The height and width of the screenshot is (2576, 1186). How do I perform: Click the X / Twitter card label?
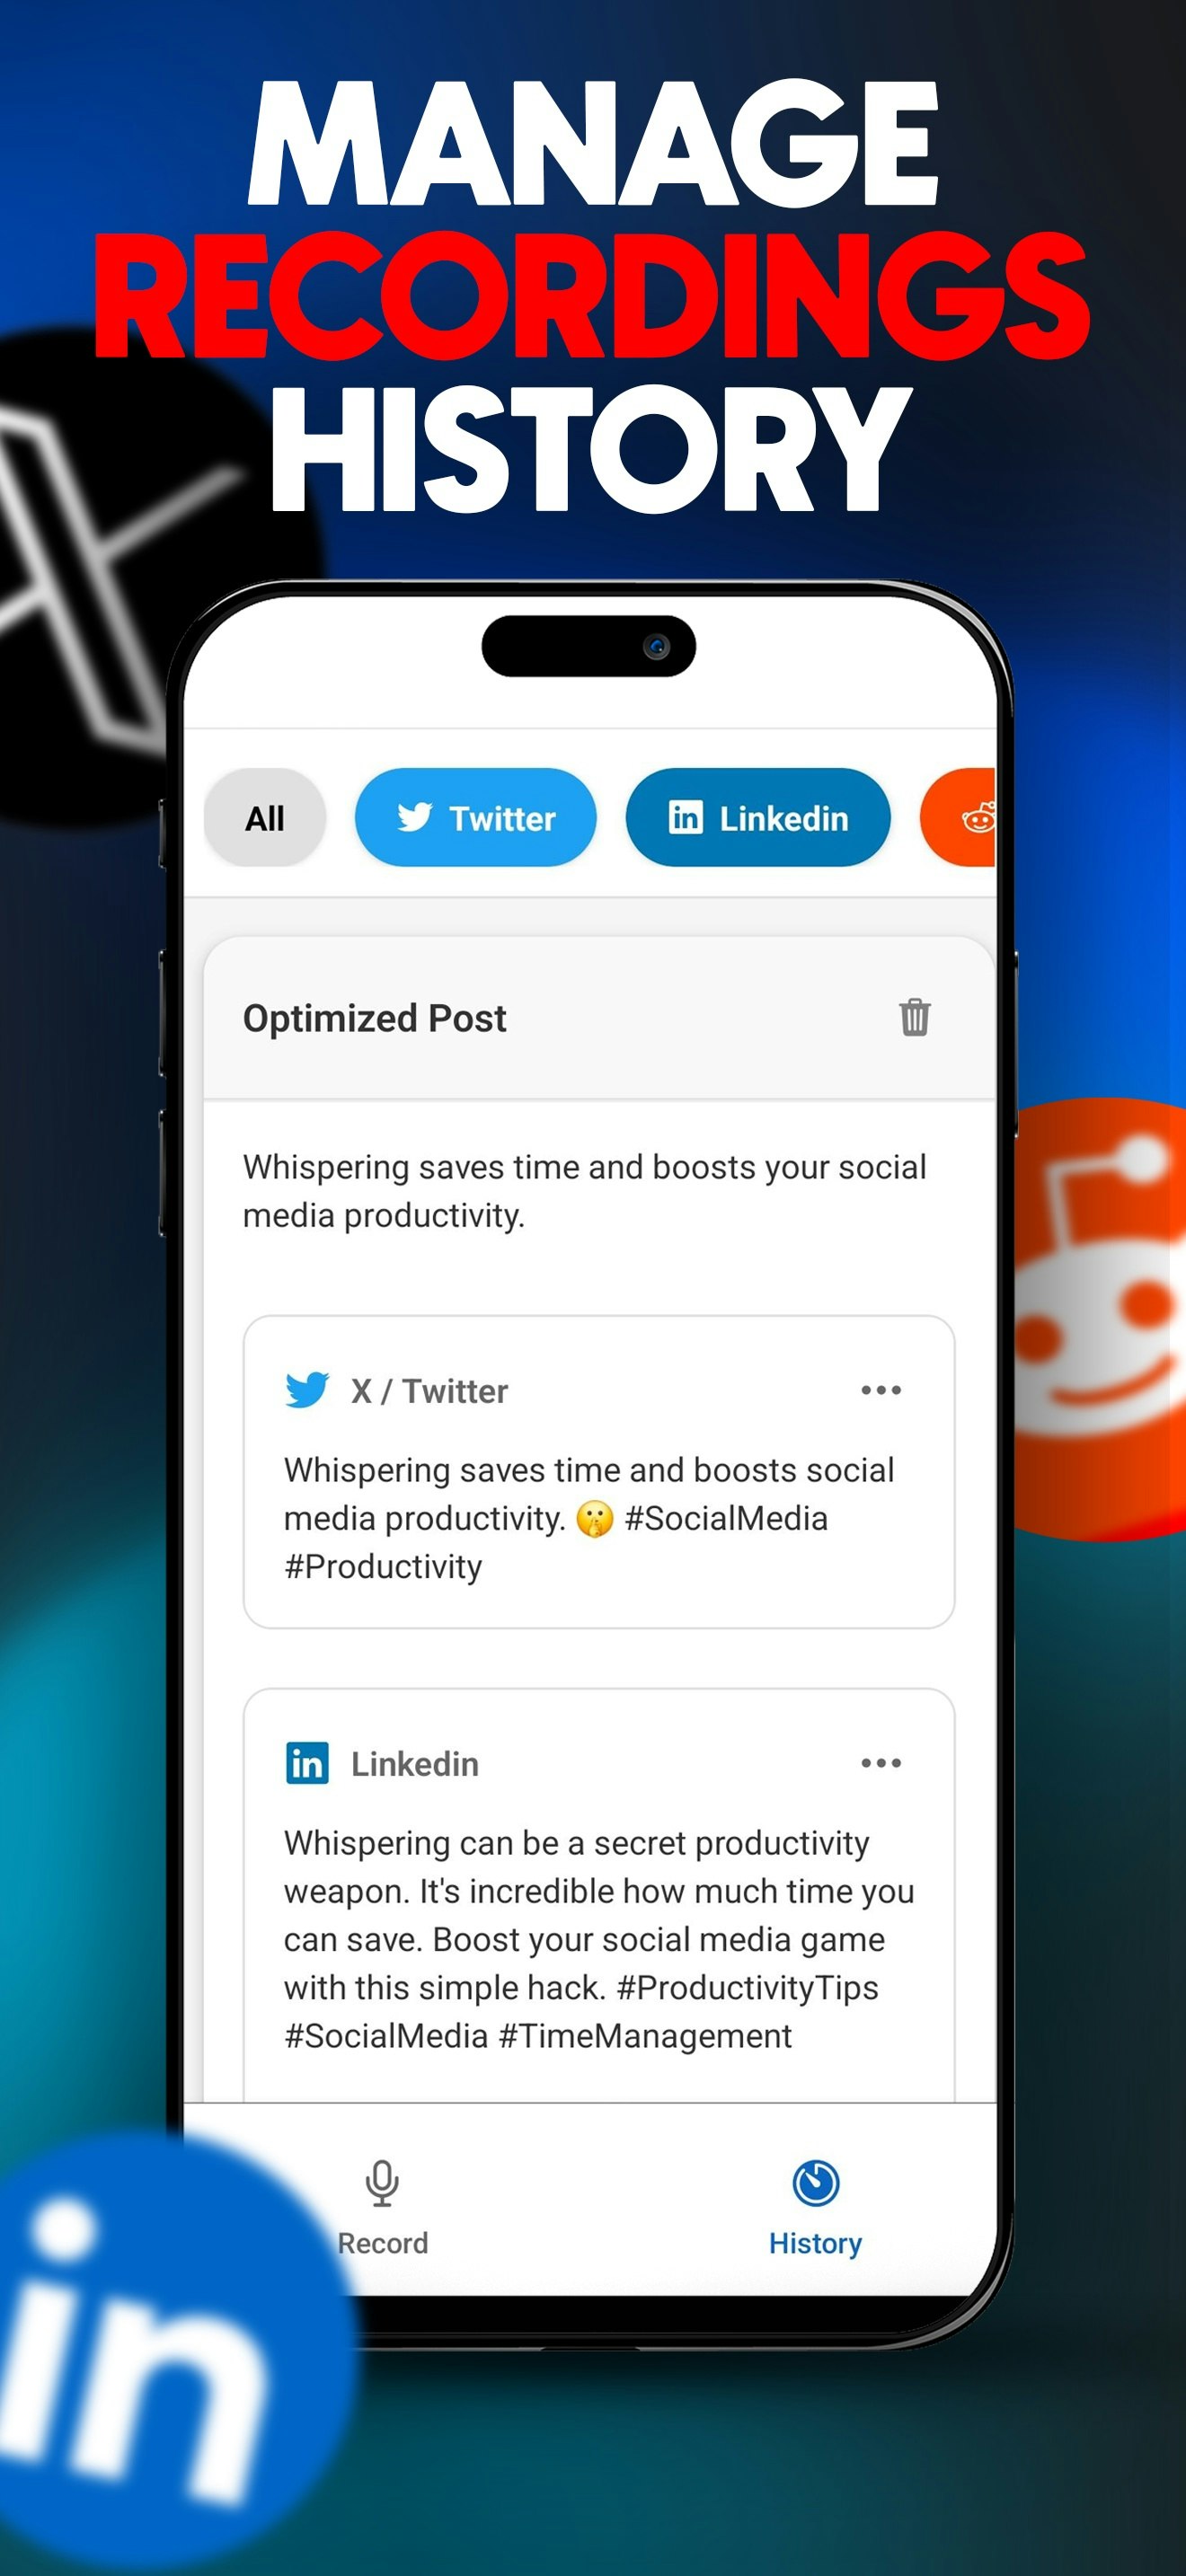point(429,1391)
